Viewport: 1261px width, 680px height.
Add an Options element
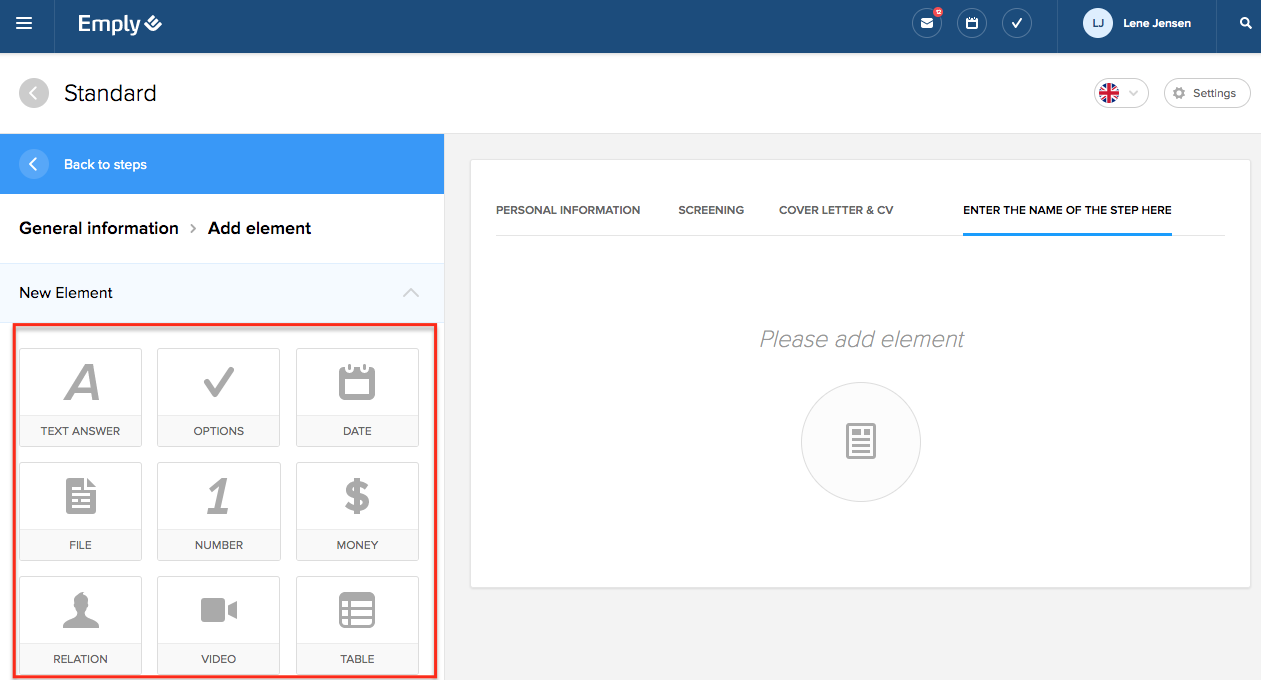[218, 397]
